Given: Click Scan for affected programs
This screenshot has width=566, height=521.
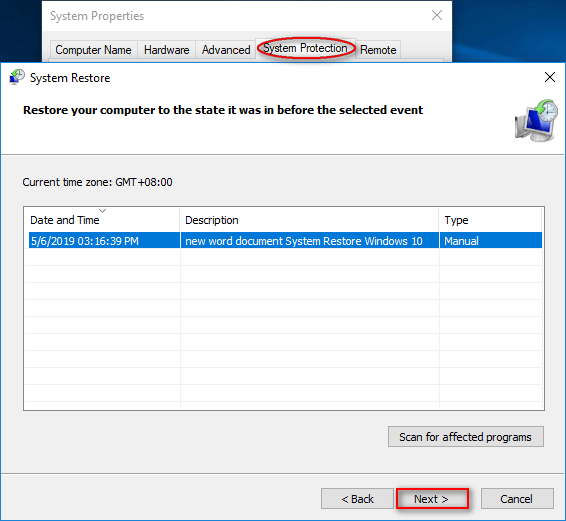Looking at the screenshot, I should [x=466, y=437].
